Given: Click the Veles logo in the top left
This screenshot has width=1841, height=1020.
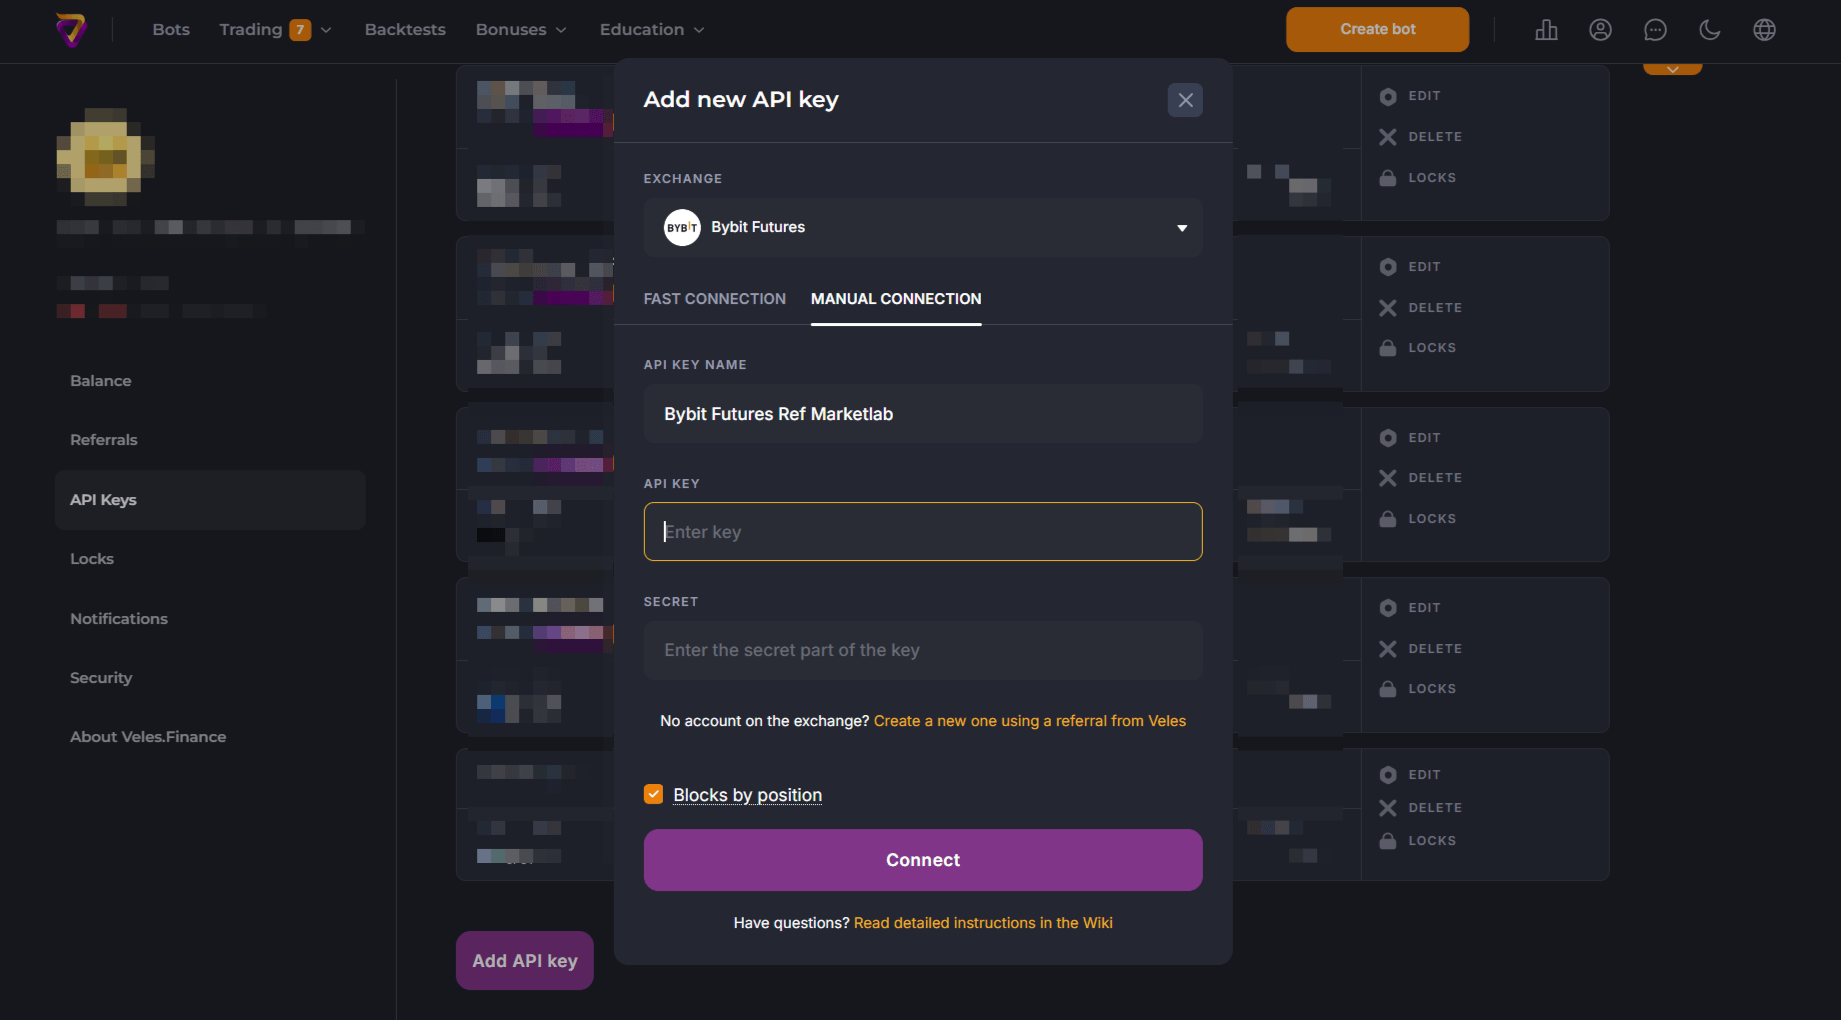Looking at the screenshot, I should tap(73, 29).
